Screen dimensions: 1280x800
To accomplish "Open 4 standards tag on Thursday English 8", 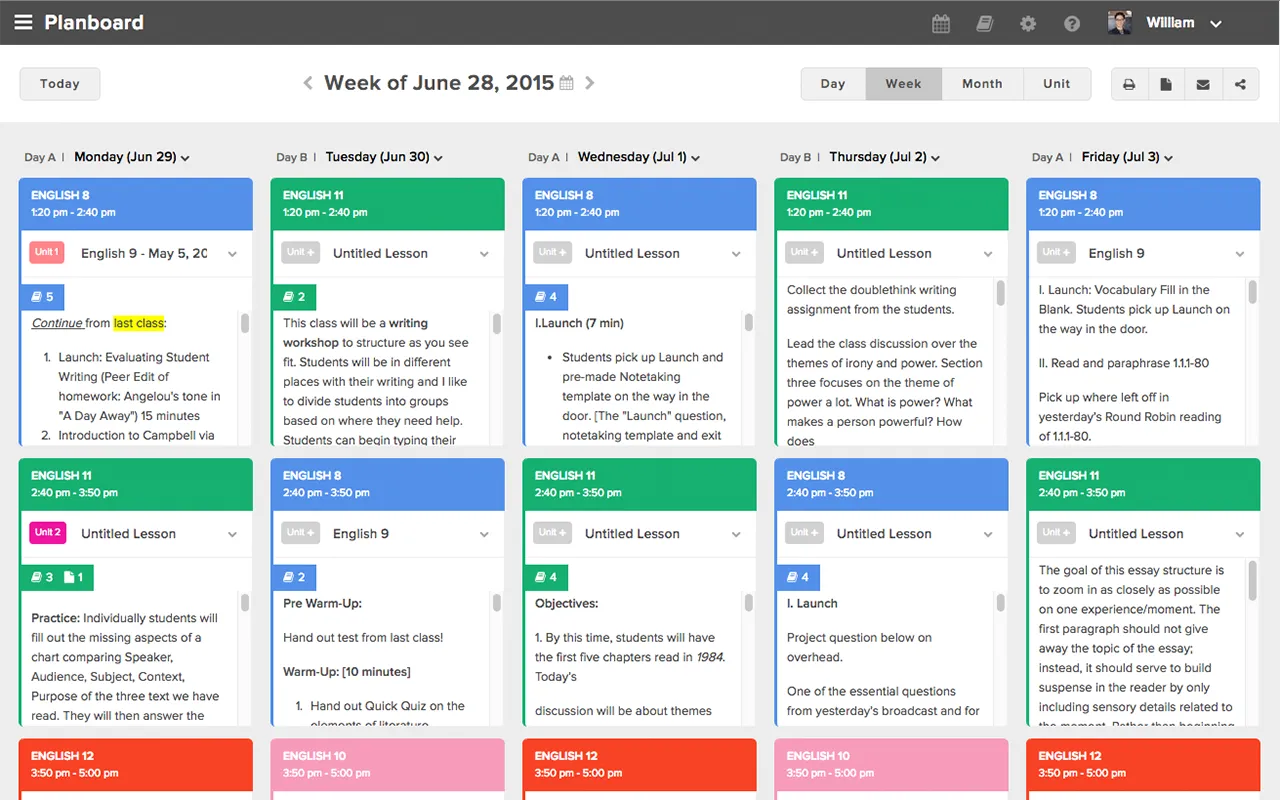I will point(798,577).
